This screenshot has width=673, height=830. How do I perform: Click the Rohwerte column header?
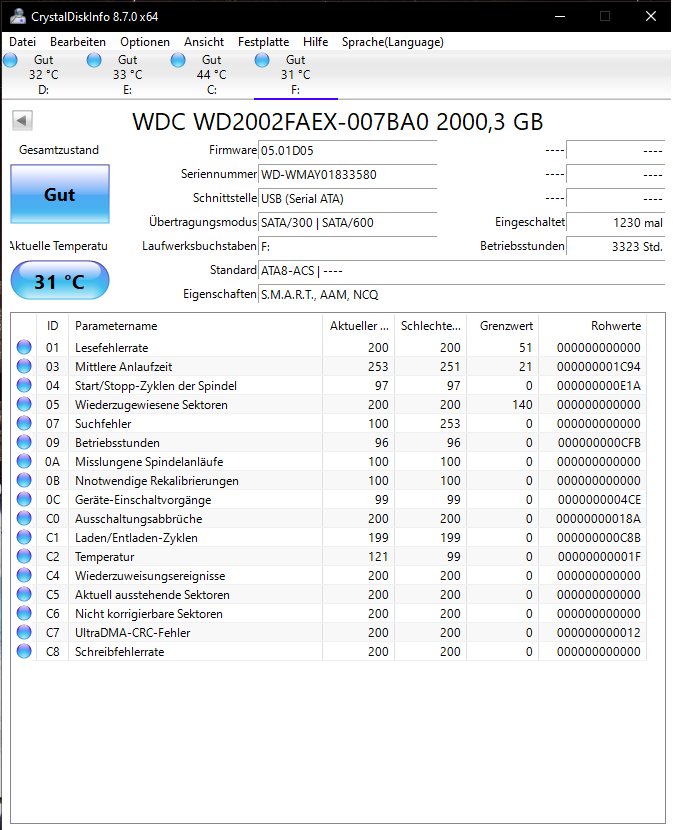(x=593, y=326)
